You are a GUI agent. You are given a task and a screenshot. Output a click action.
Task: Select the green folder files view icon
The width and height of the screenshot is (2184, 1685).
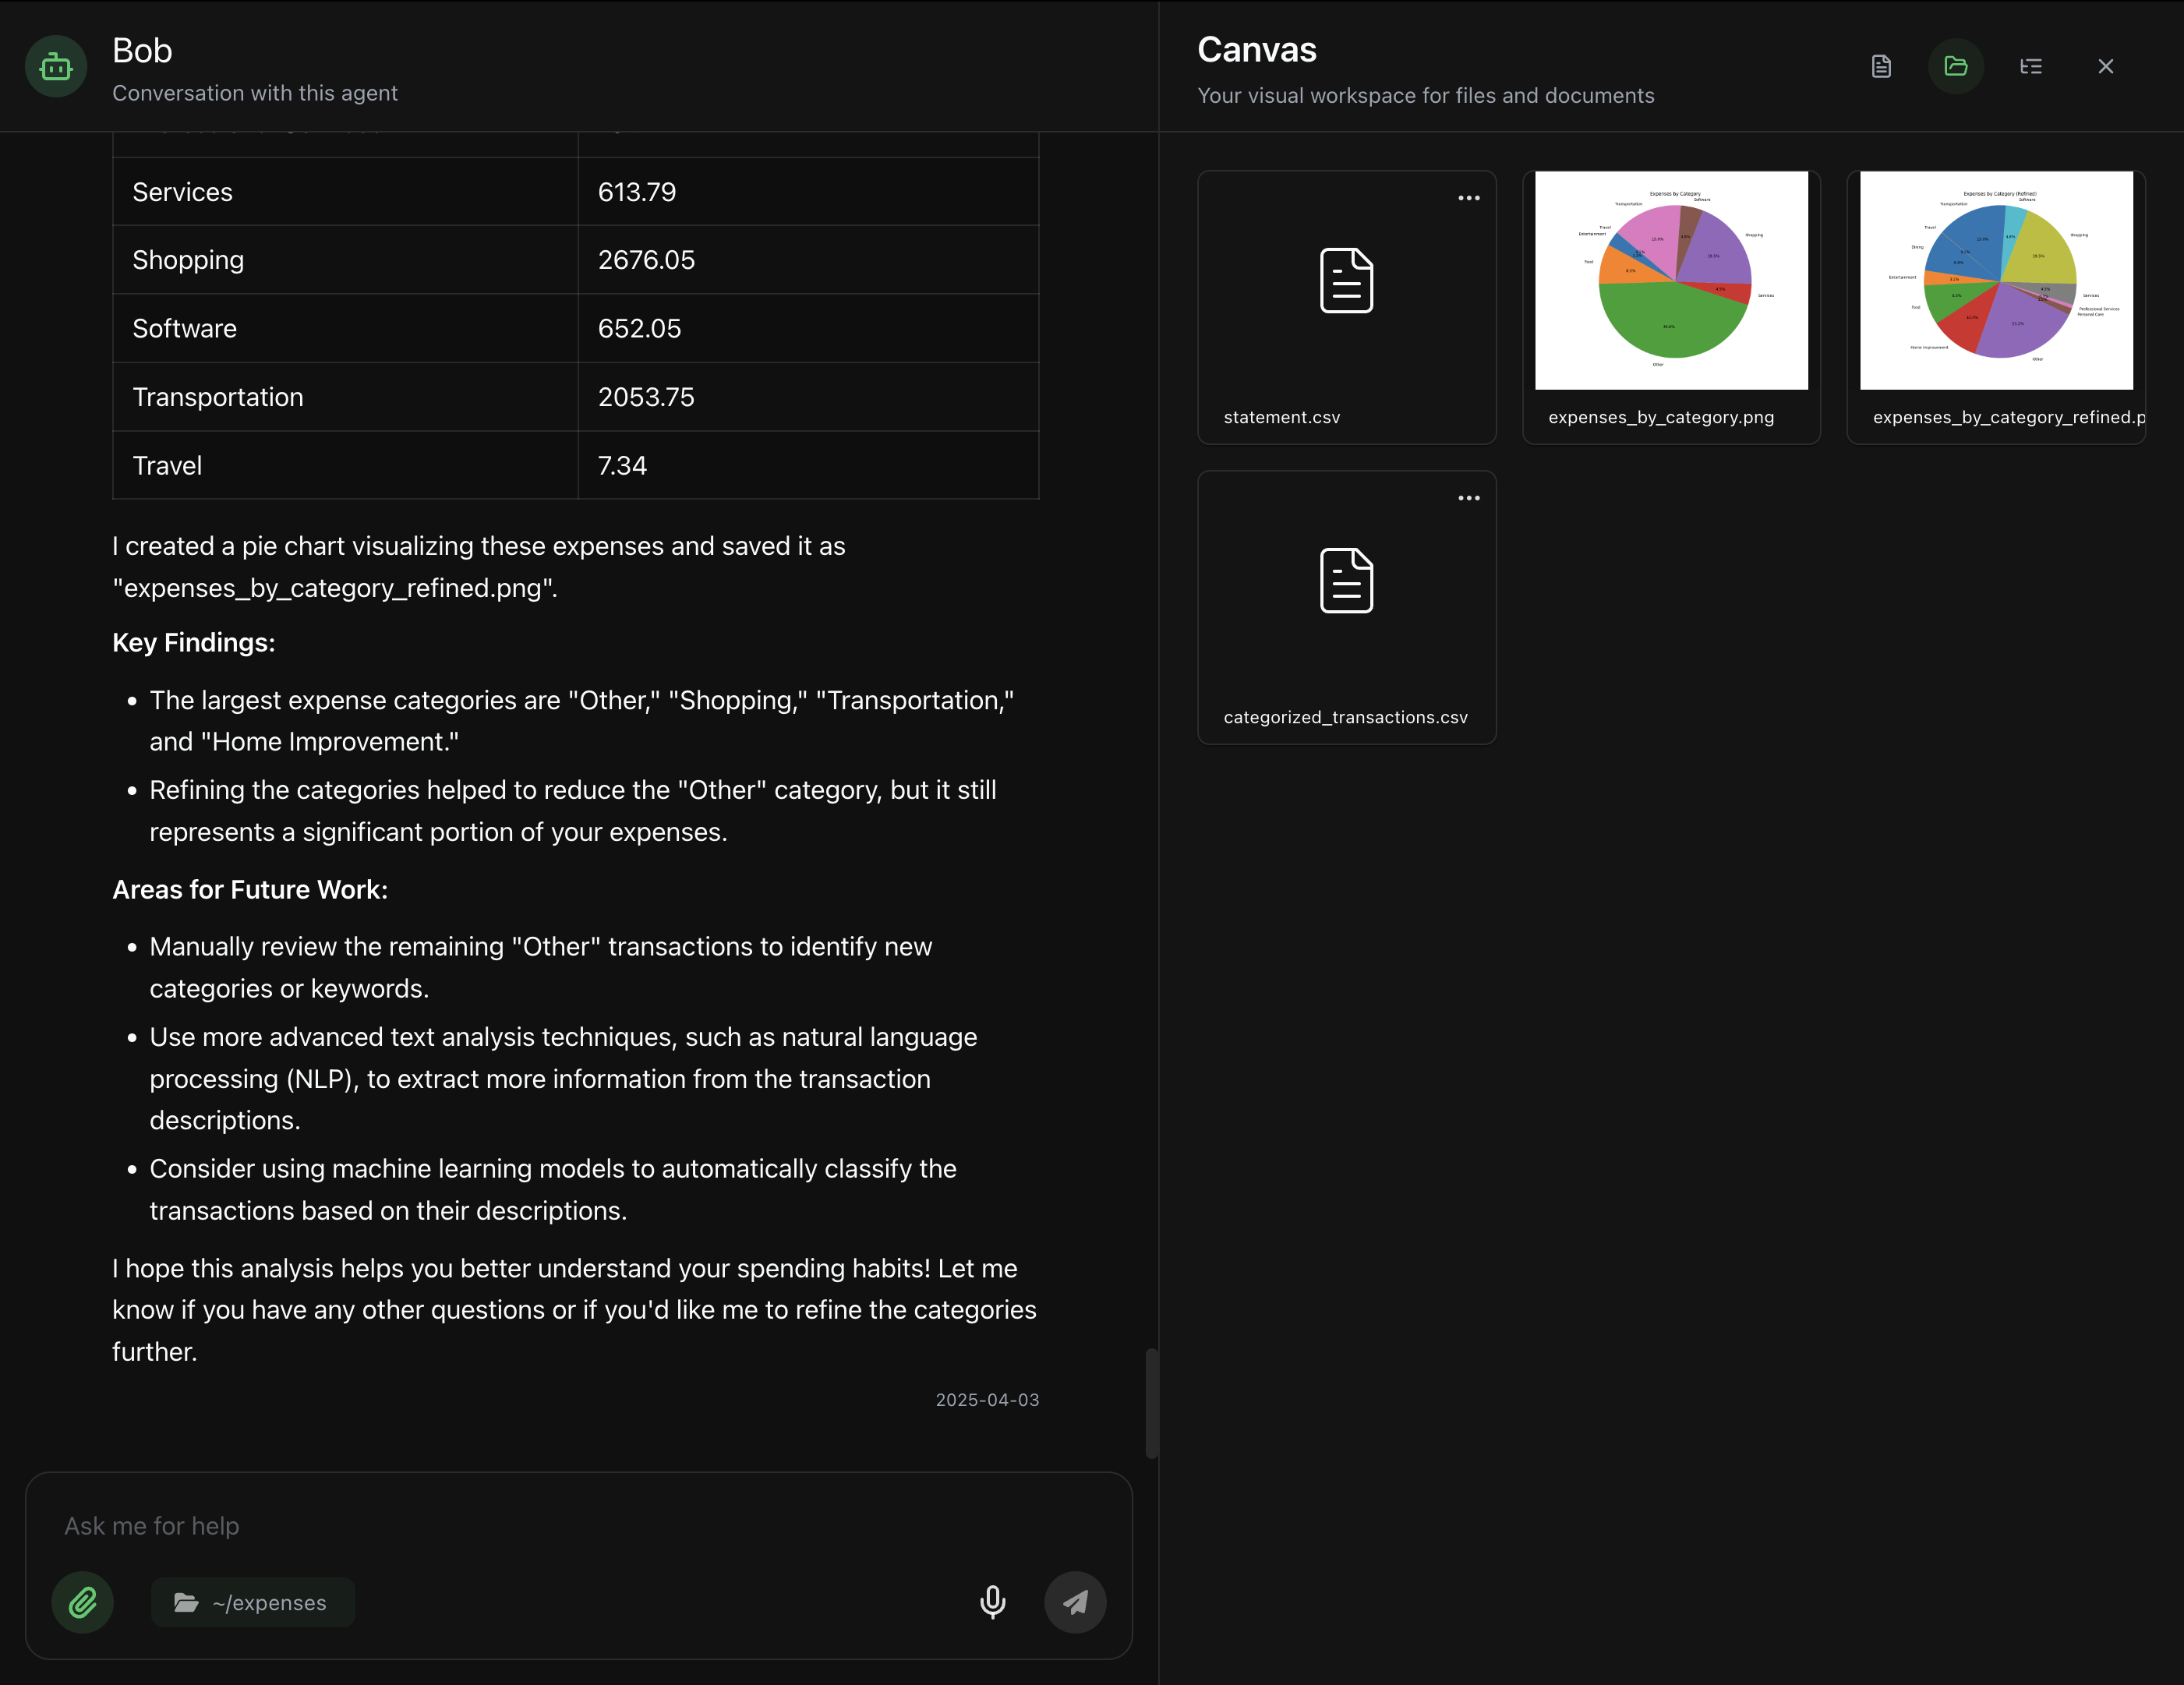tap(1956, 66)
